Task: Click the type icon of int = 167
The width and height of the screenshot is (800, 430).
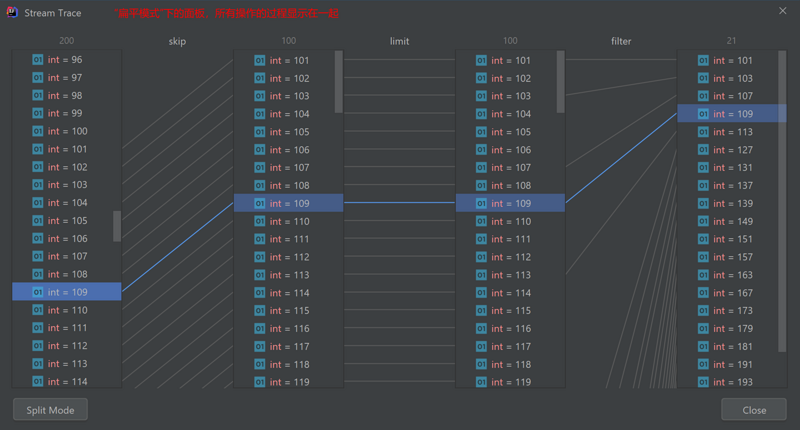Action: pyautogui.click(x=703, y=293)
